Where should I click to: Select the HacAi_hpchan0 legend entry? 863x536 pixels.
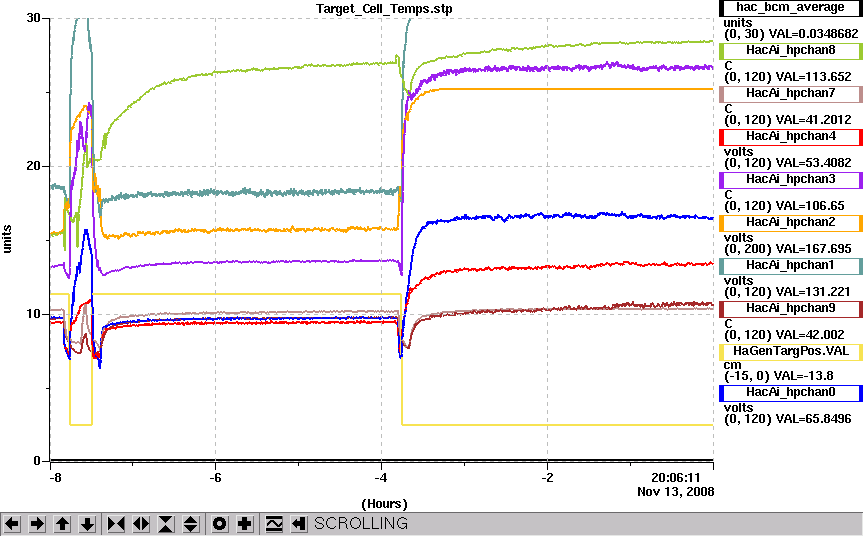tap(790, 392)
